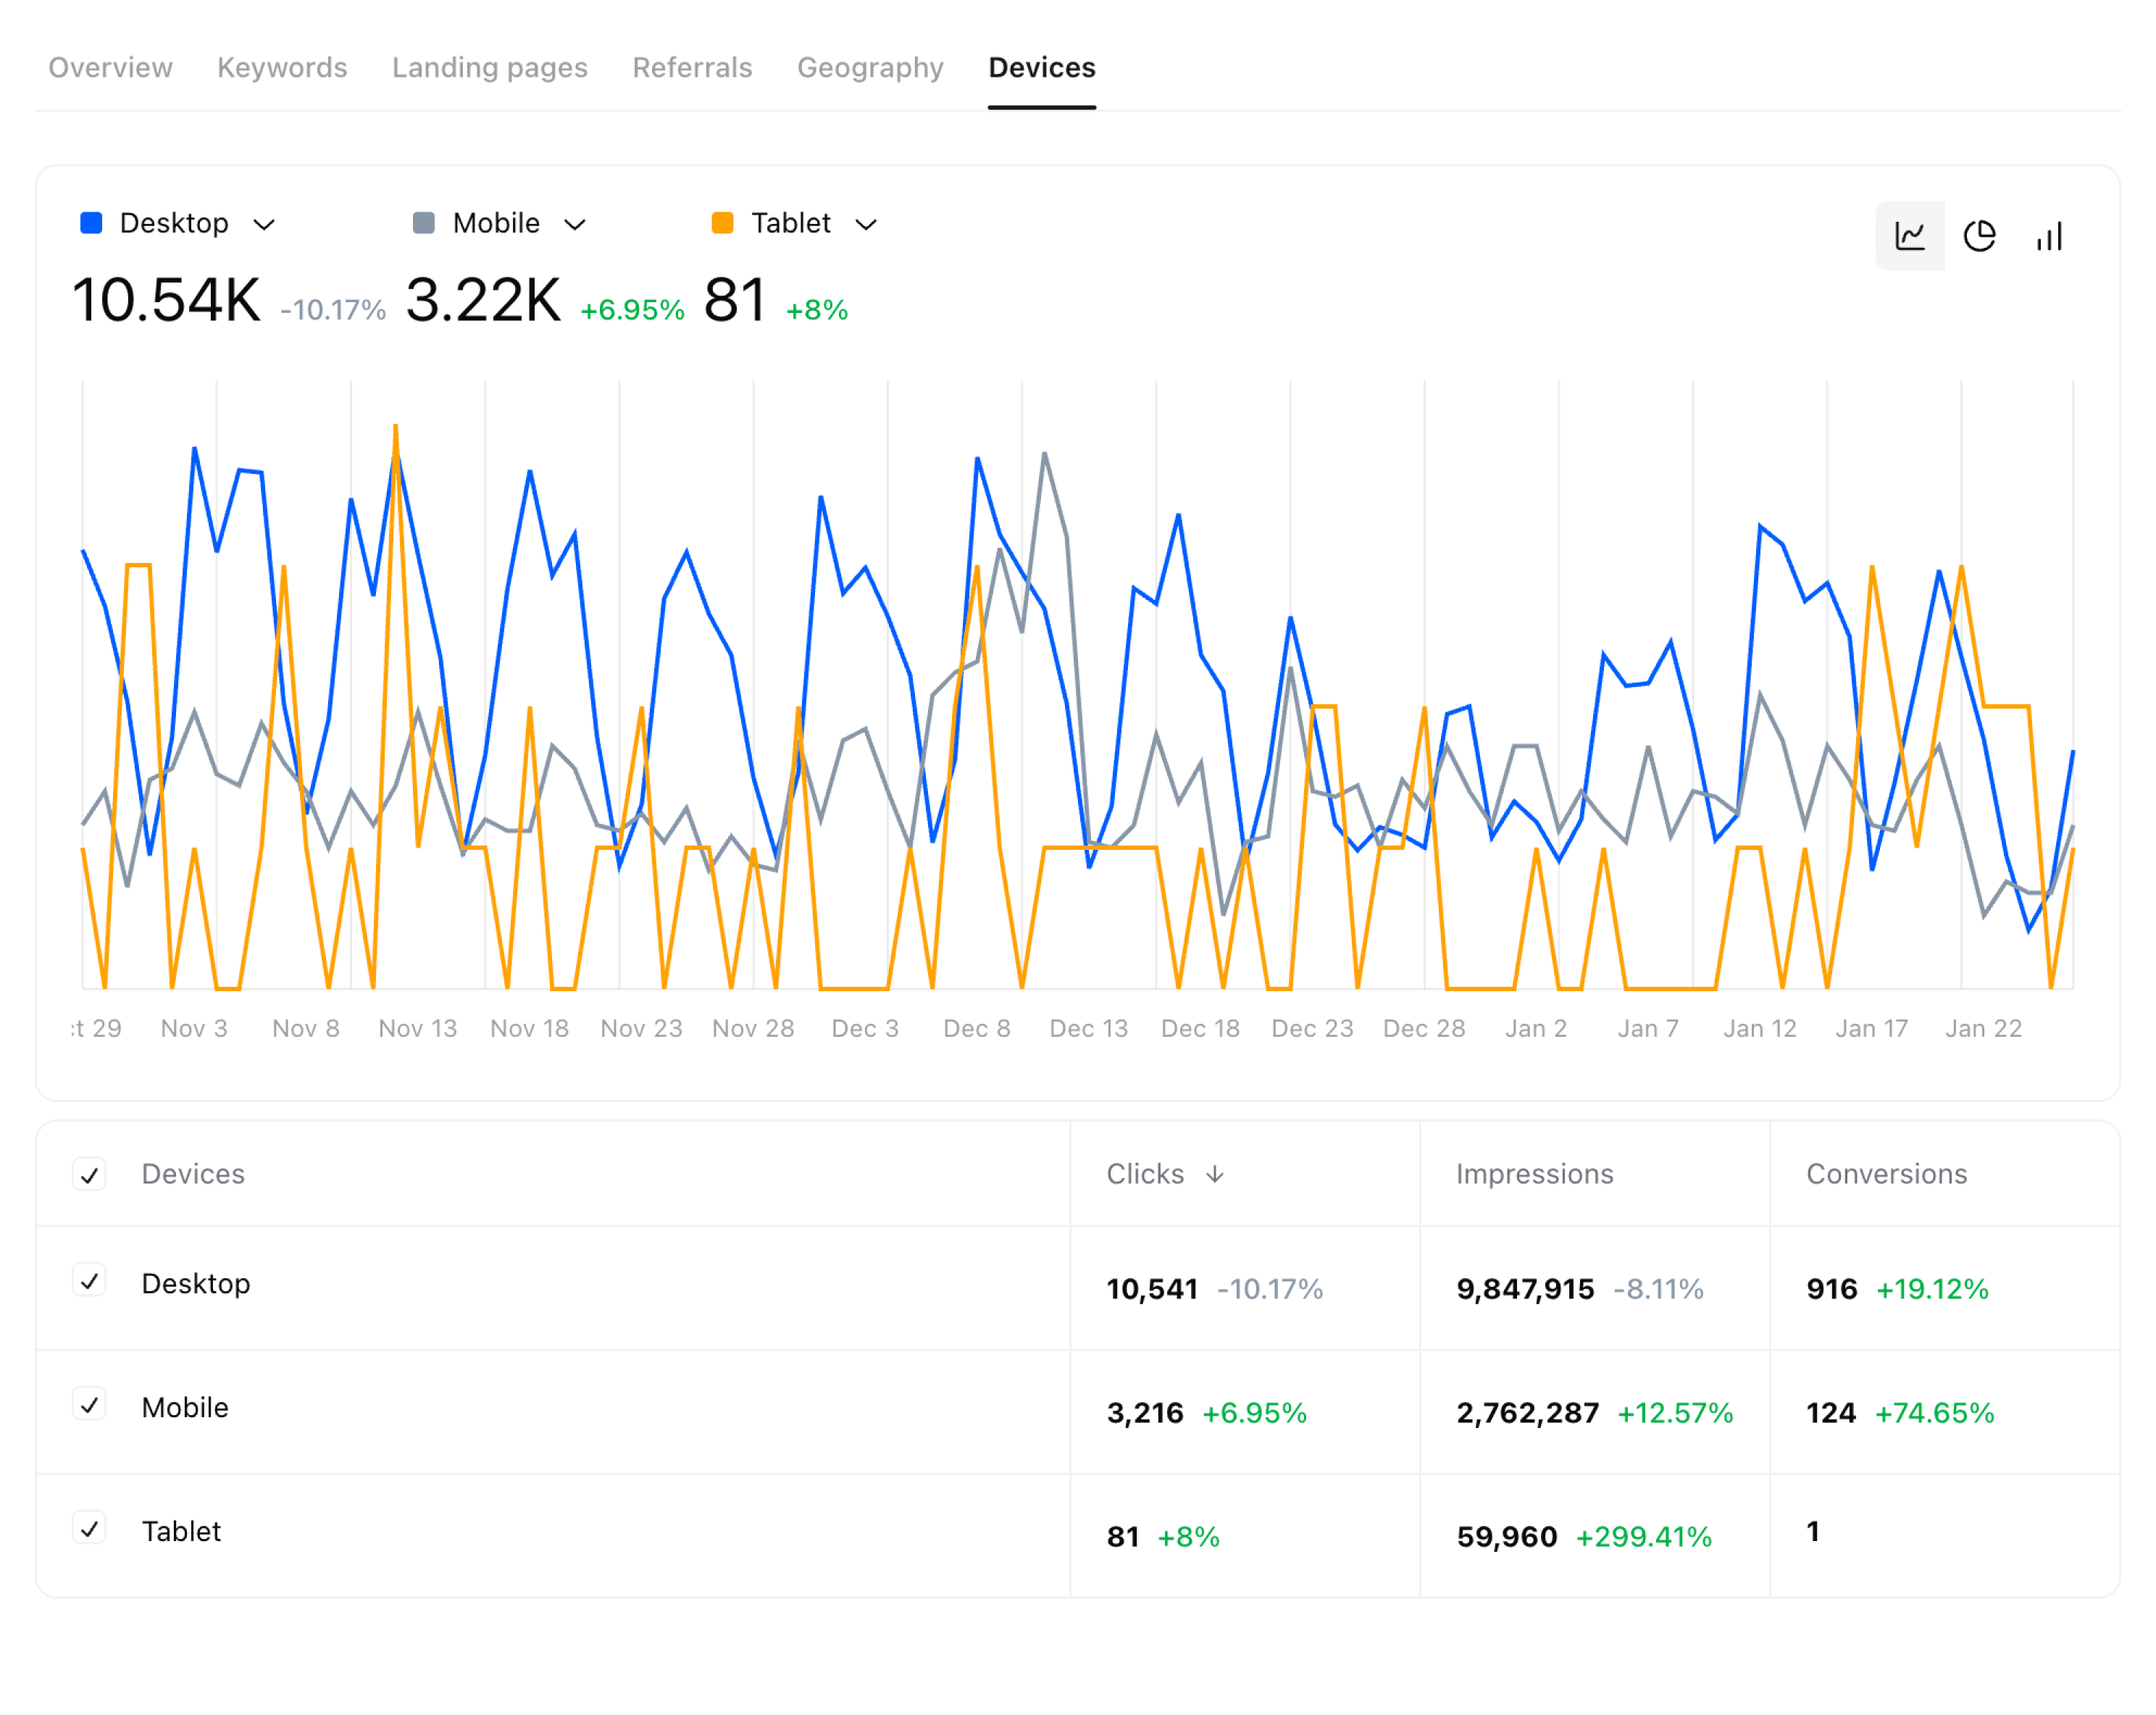This screenshot has height=1715, width=2156.
Task: Uncheck the Desktop row checkbox
Action: [90, 1283]
